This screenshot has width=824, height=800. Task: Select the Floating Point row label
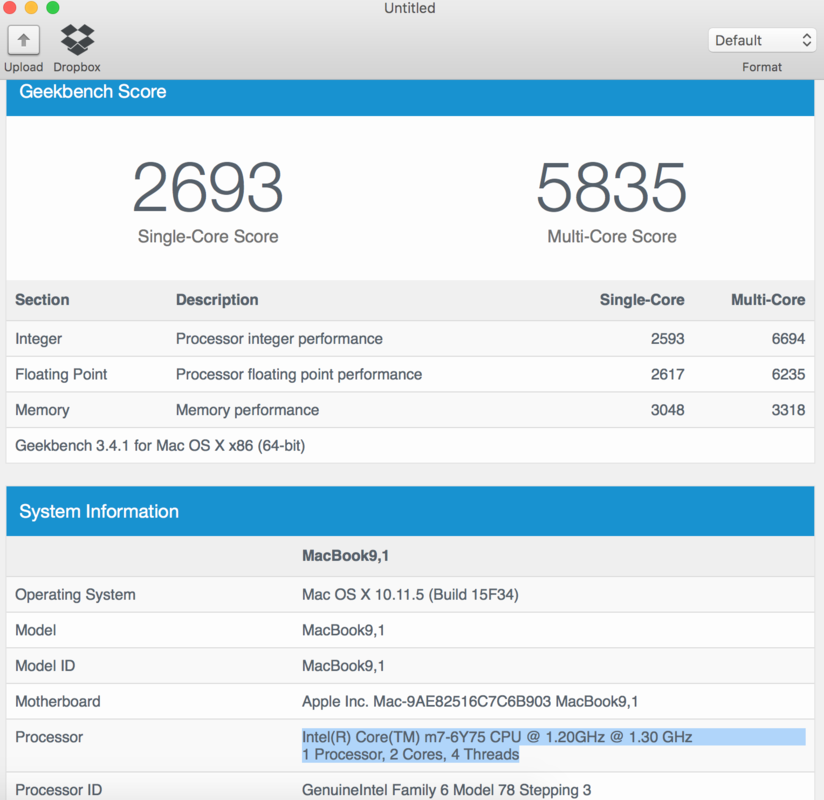(x=61, y=374)
